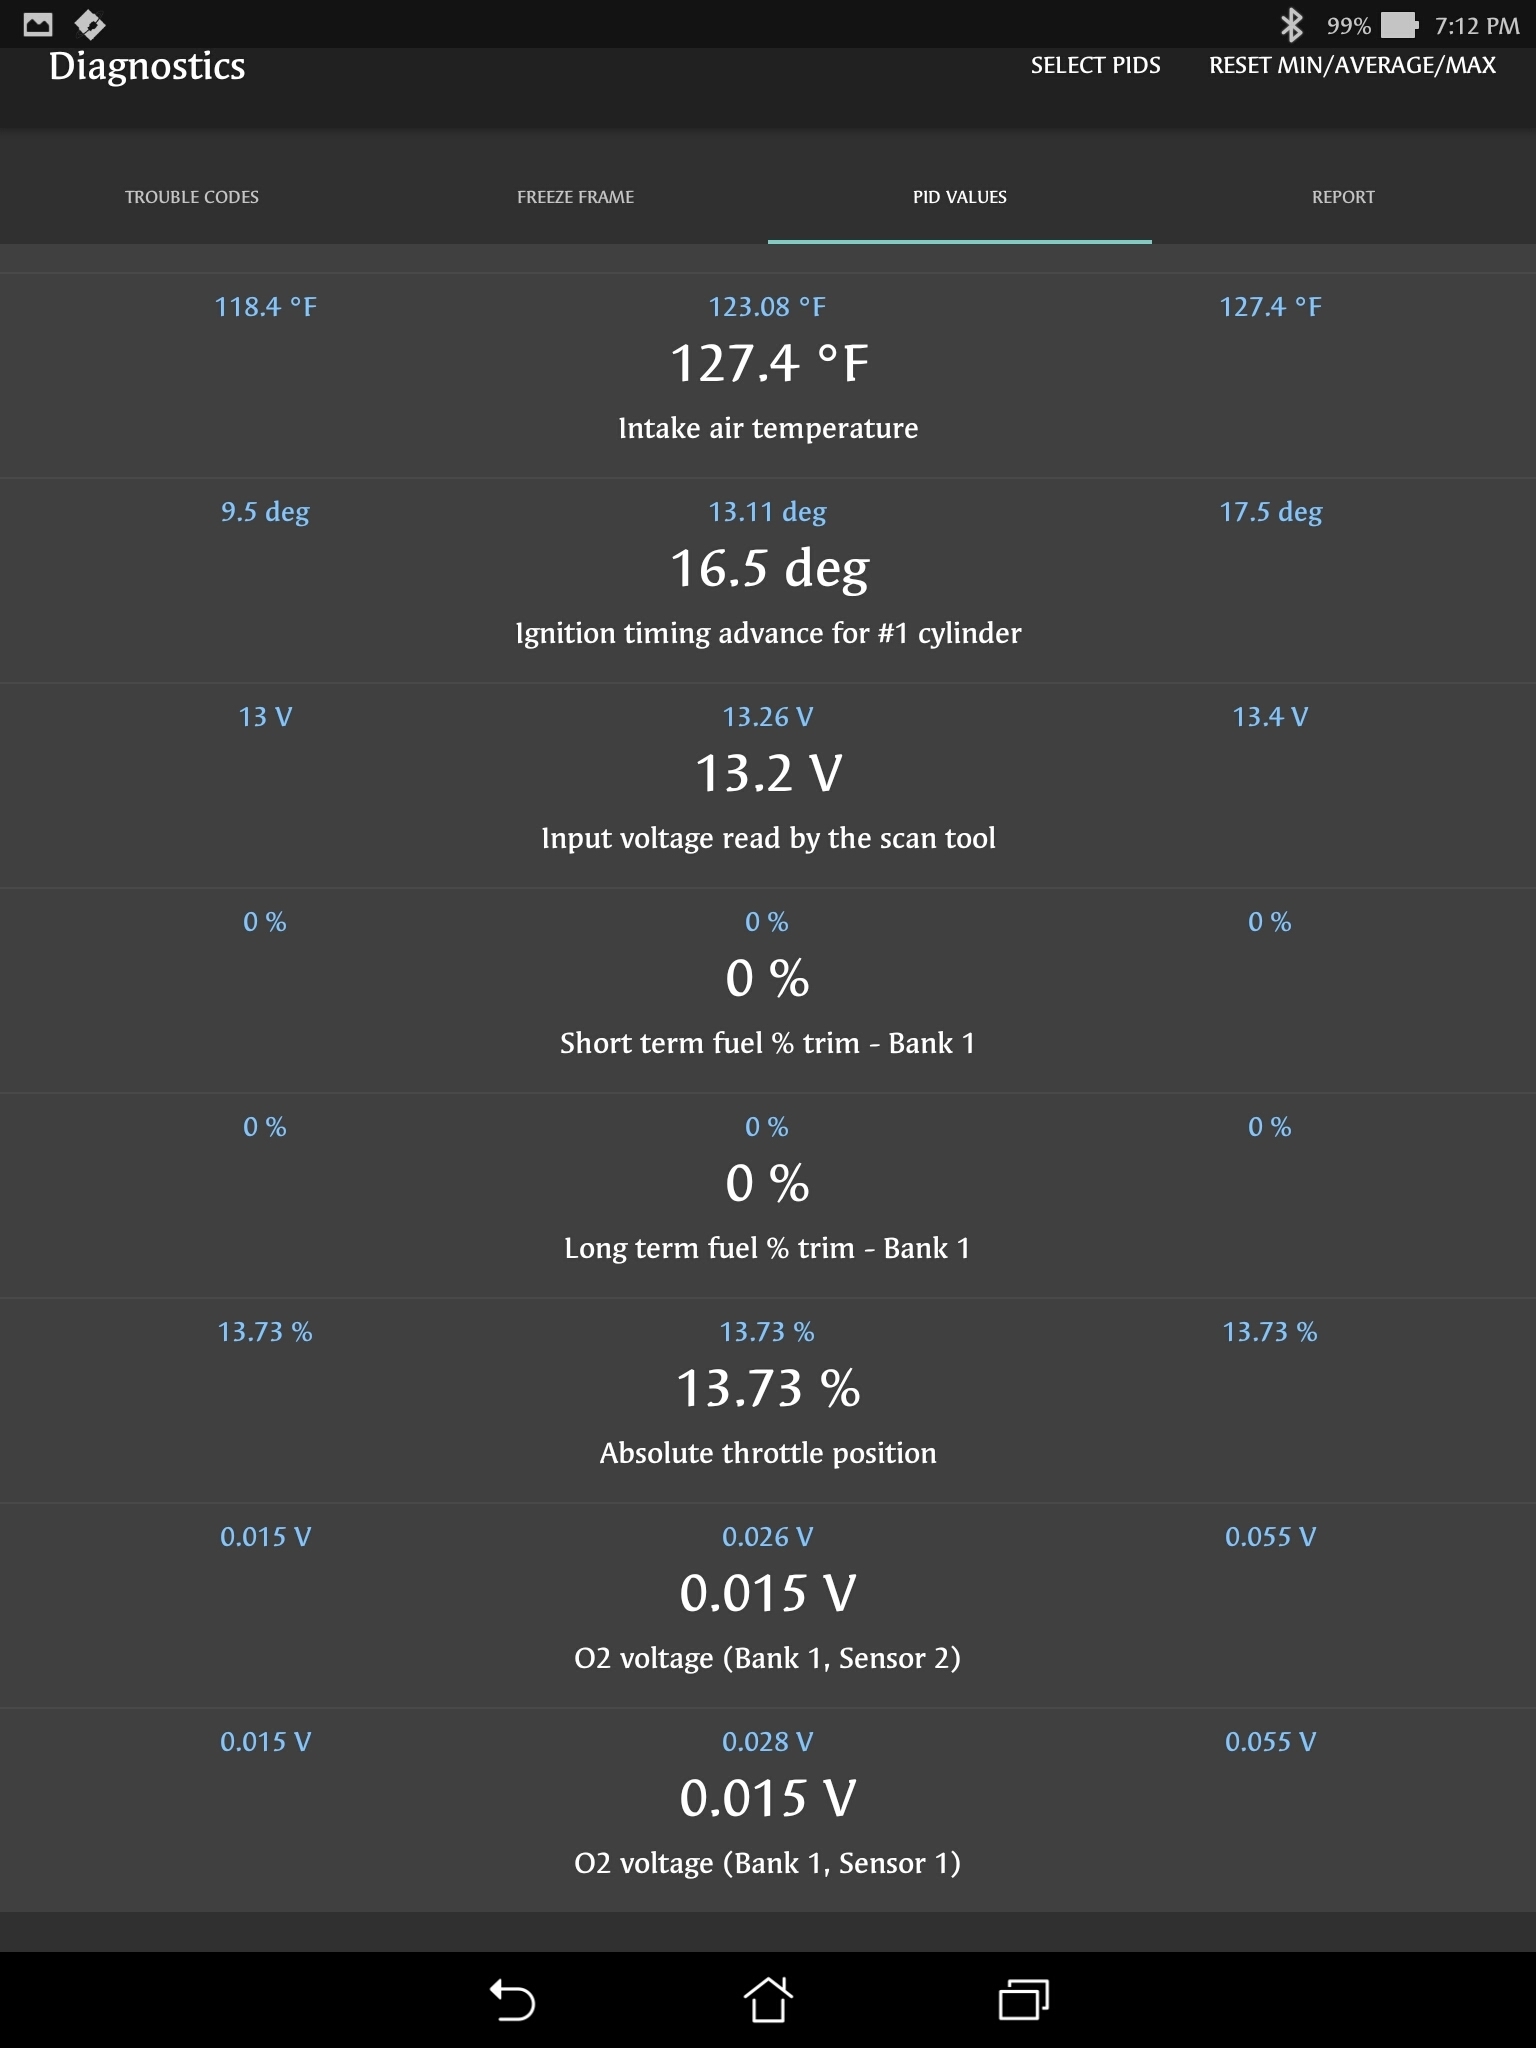Screen dimensions: 1536x2048
Task: Tap the battery status icon
Action: pyautogui.click(x=1399, y=25)
